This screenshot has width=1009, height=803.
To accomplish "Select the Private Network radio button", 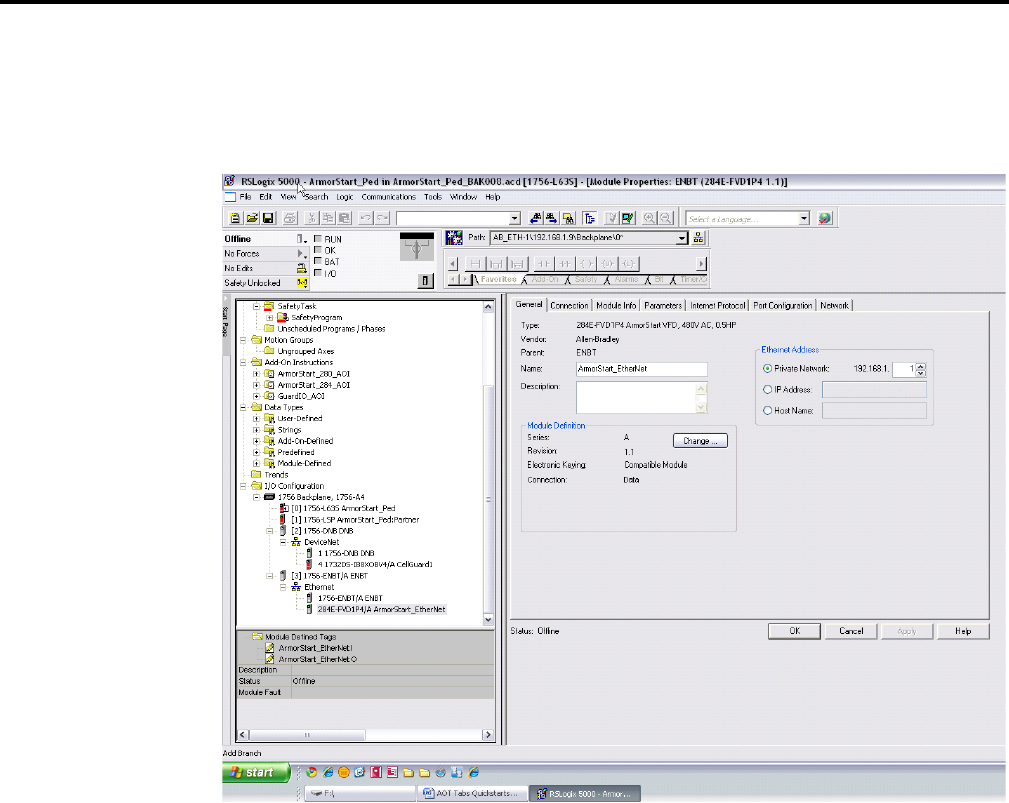I will tap(767, 369).
